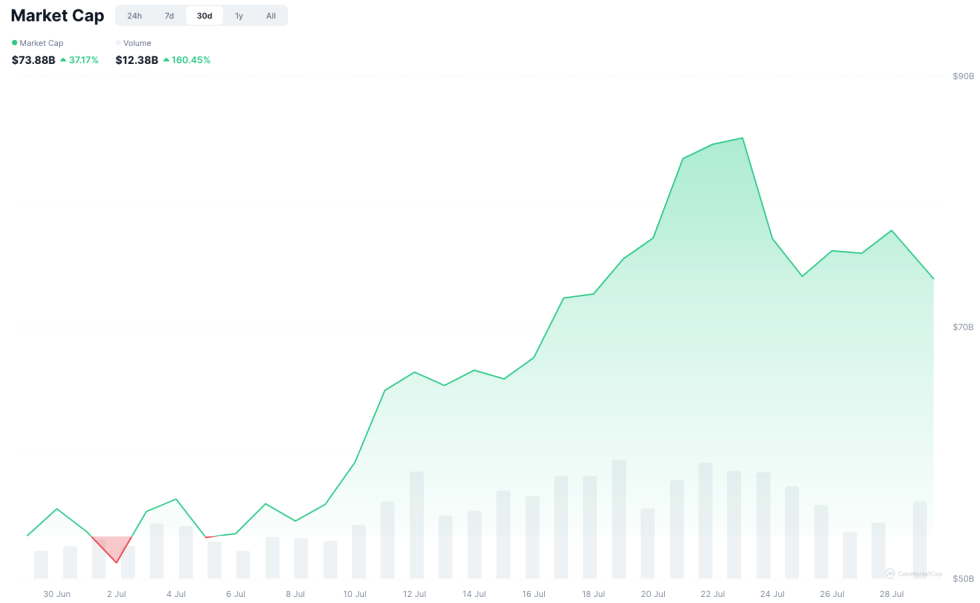The image size is (980, 603).
Task: Select the 7d time range tab
Action: [169, 16]
